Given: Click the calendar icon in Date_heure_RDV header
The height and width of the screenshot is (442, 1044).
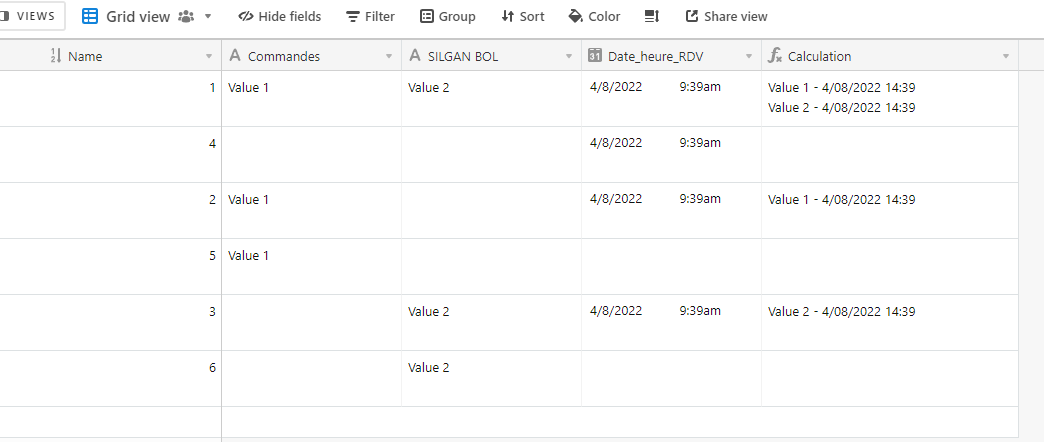Looking at the screenshot, I should (x=595, y=56).
